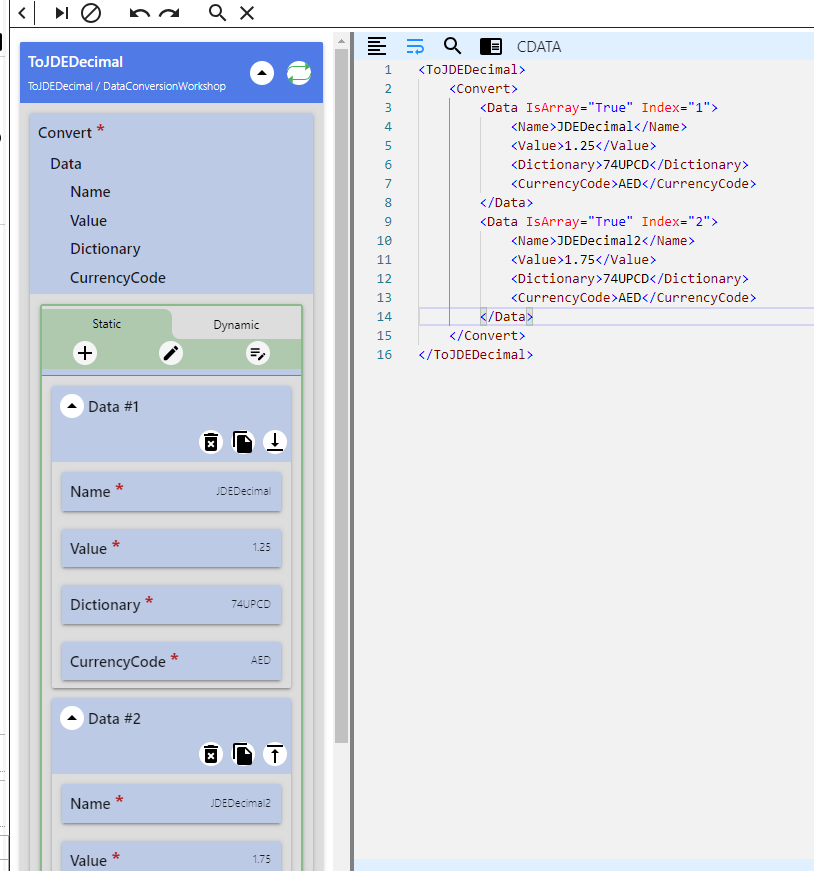Click the step-forward (skip) toolbar icon
The width and height of the screenshot is (814, 871).
tap(62, 13)
